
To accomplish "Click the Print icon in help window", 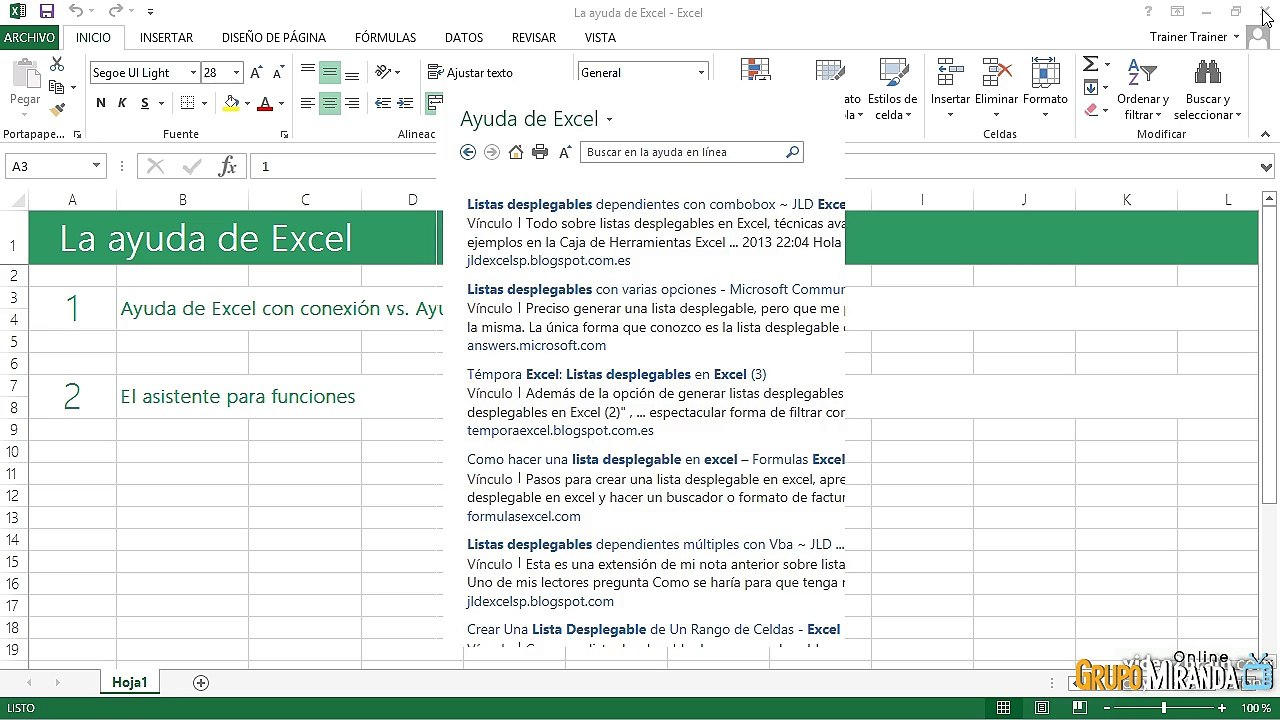I will tap(540, 152).
